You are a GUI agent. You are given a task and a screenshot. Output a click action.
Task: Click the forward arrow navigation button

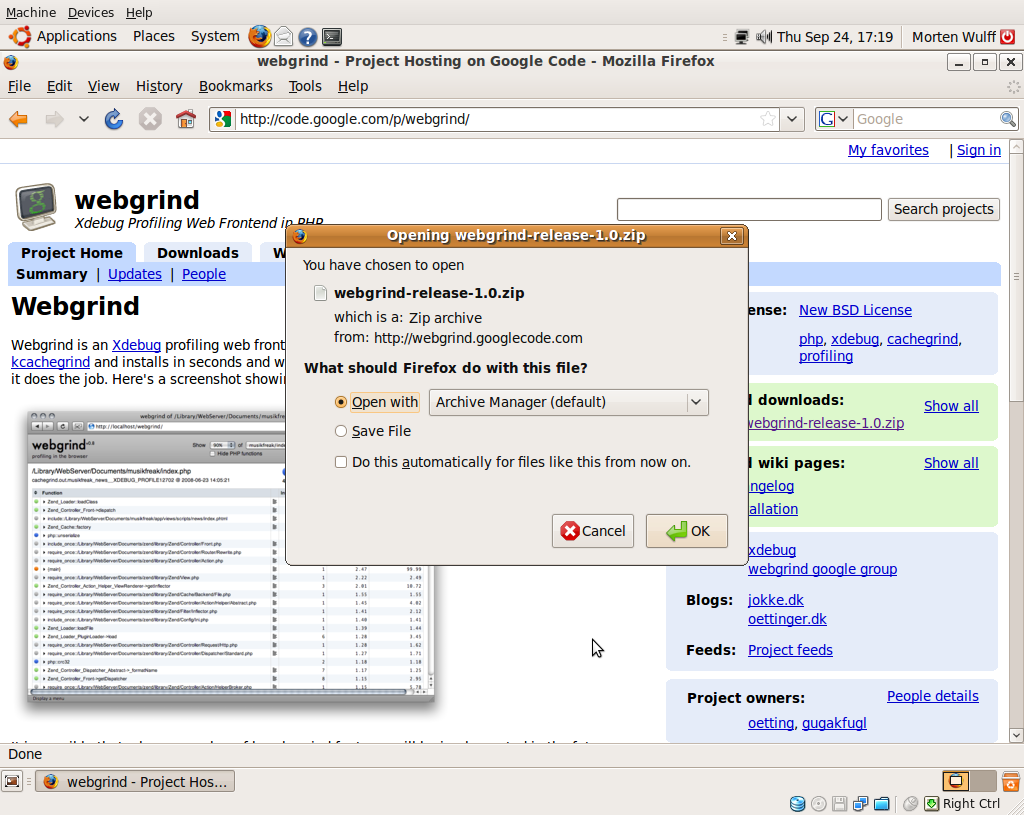click(x=54, y=120)
